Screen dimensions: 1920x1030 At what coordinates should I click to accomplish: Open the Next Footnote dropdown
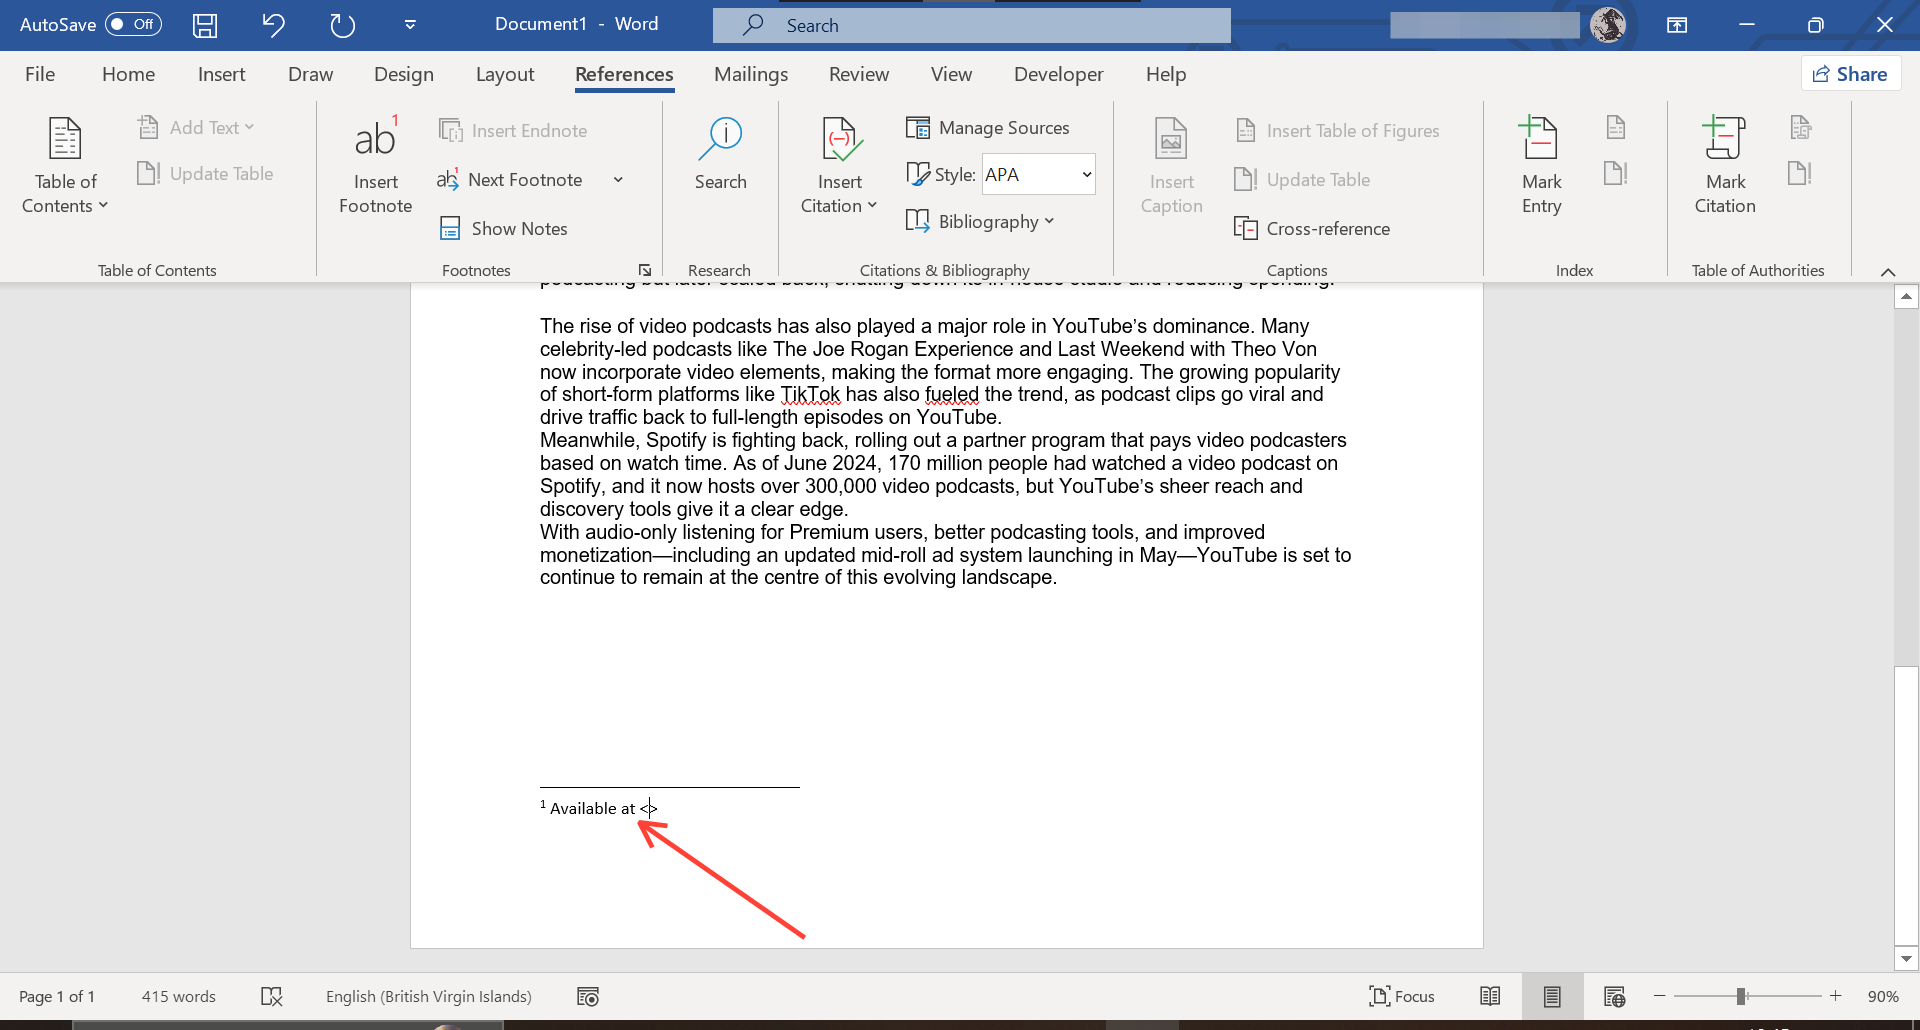(618, 180)
